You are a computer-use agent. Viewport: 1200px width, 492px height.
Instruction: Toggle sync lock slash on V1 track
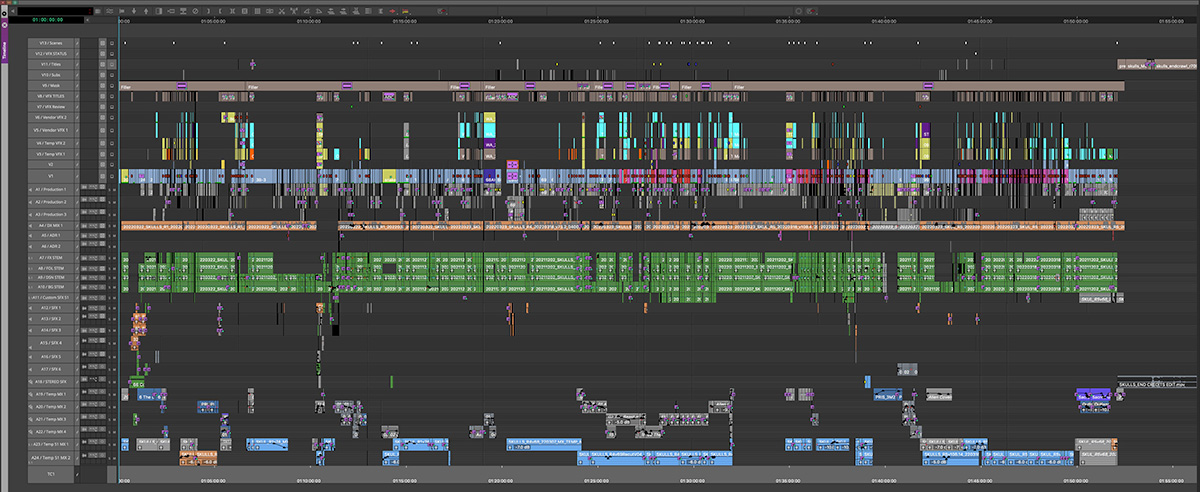77,176
